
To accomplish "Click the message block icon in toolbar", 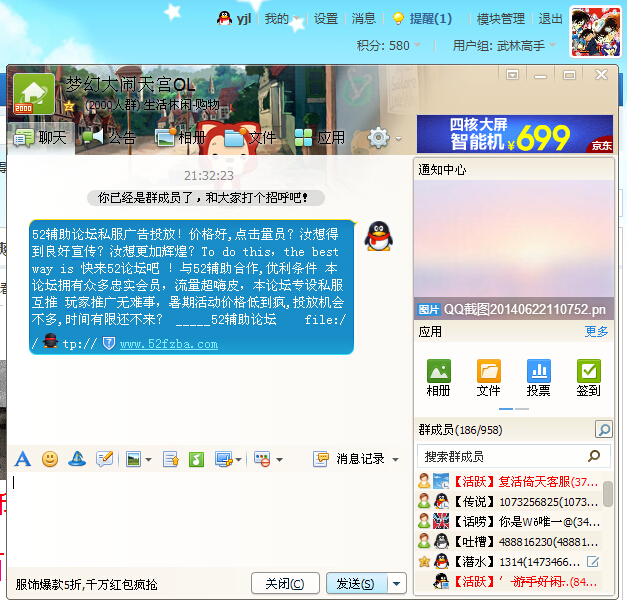I will (x=262, y=459).
